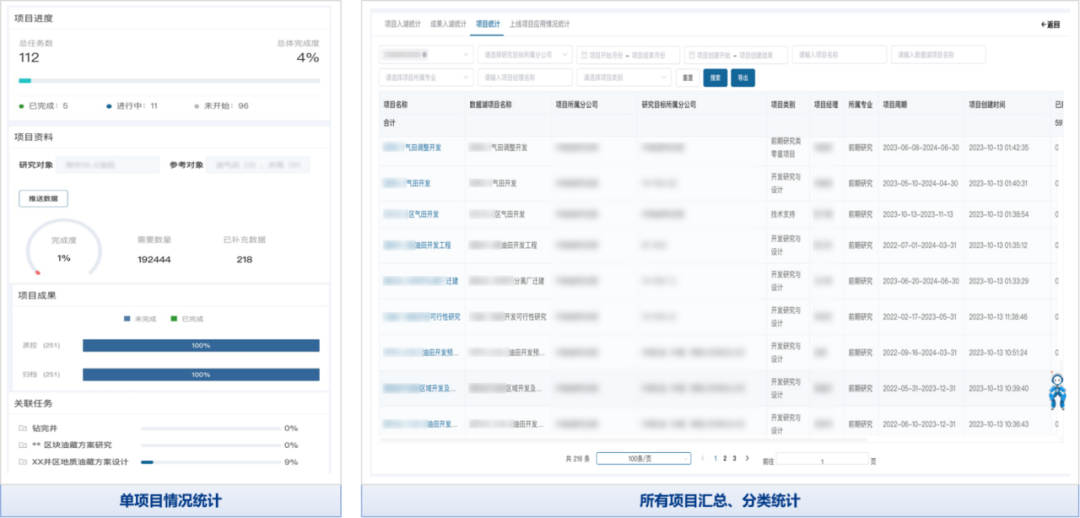Click the calendar icon in 项目开始月份 field

pos(584,55)
